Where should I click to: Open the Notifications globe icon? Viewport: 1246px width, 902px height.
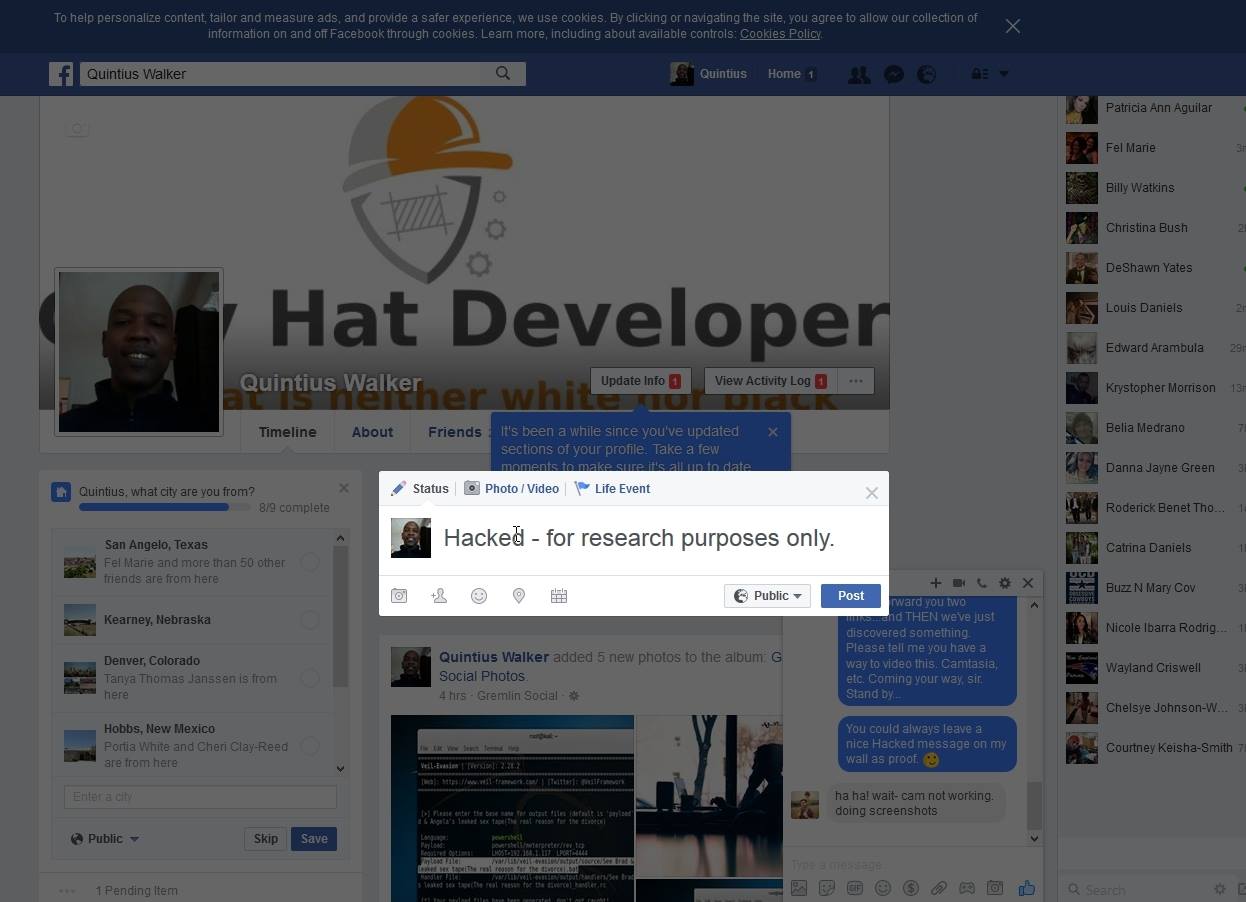coord(927,74)
